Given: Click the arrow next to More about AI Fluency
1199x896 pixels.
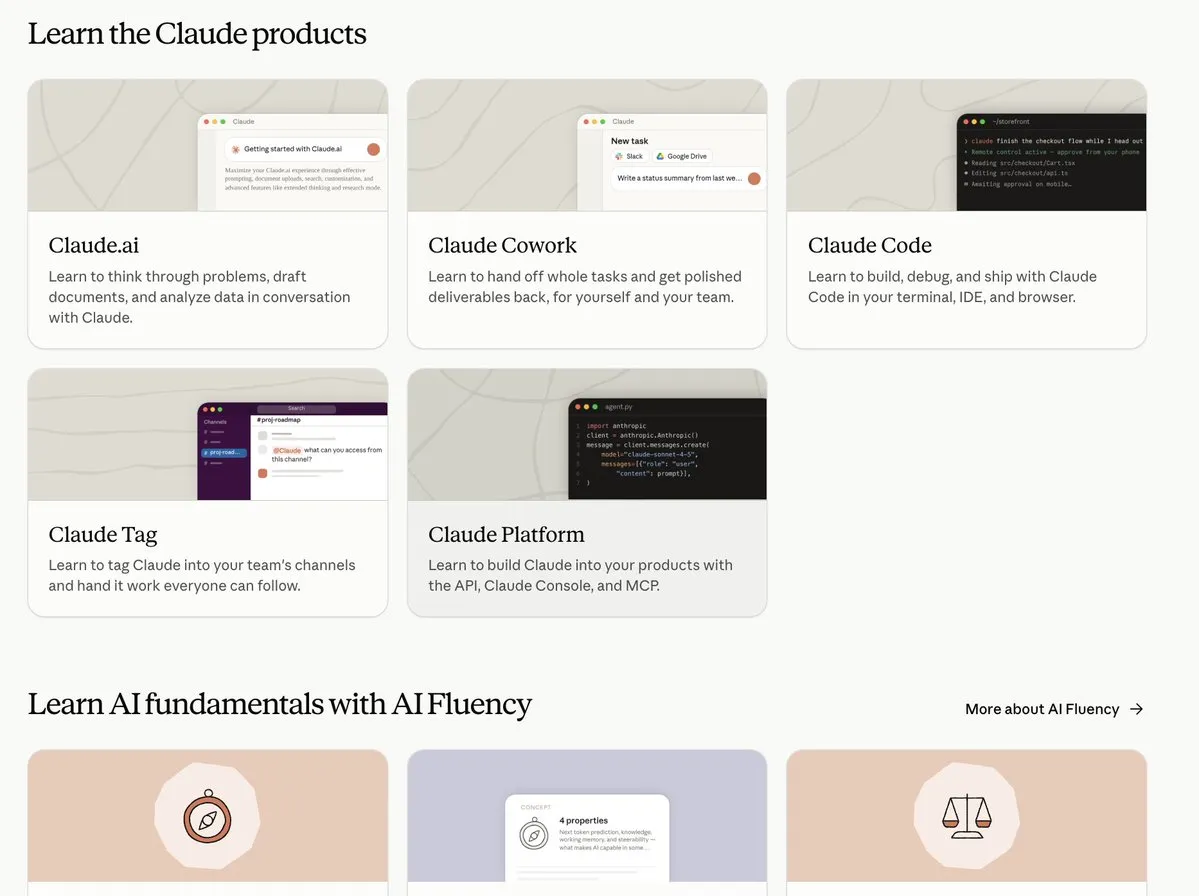Looking at the screenshot, I should tap(1136, 709).
